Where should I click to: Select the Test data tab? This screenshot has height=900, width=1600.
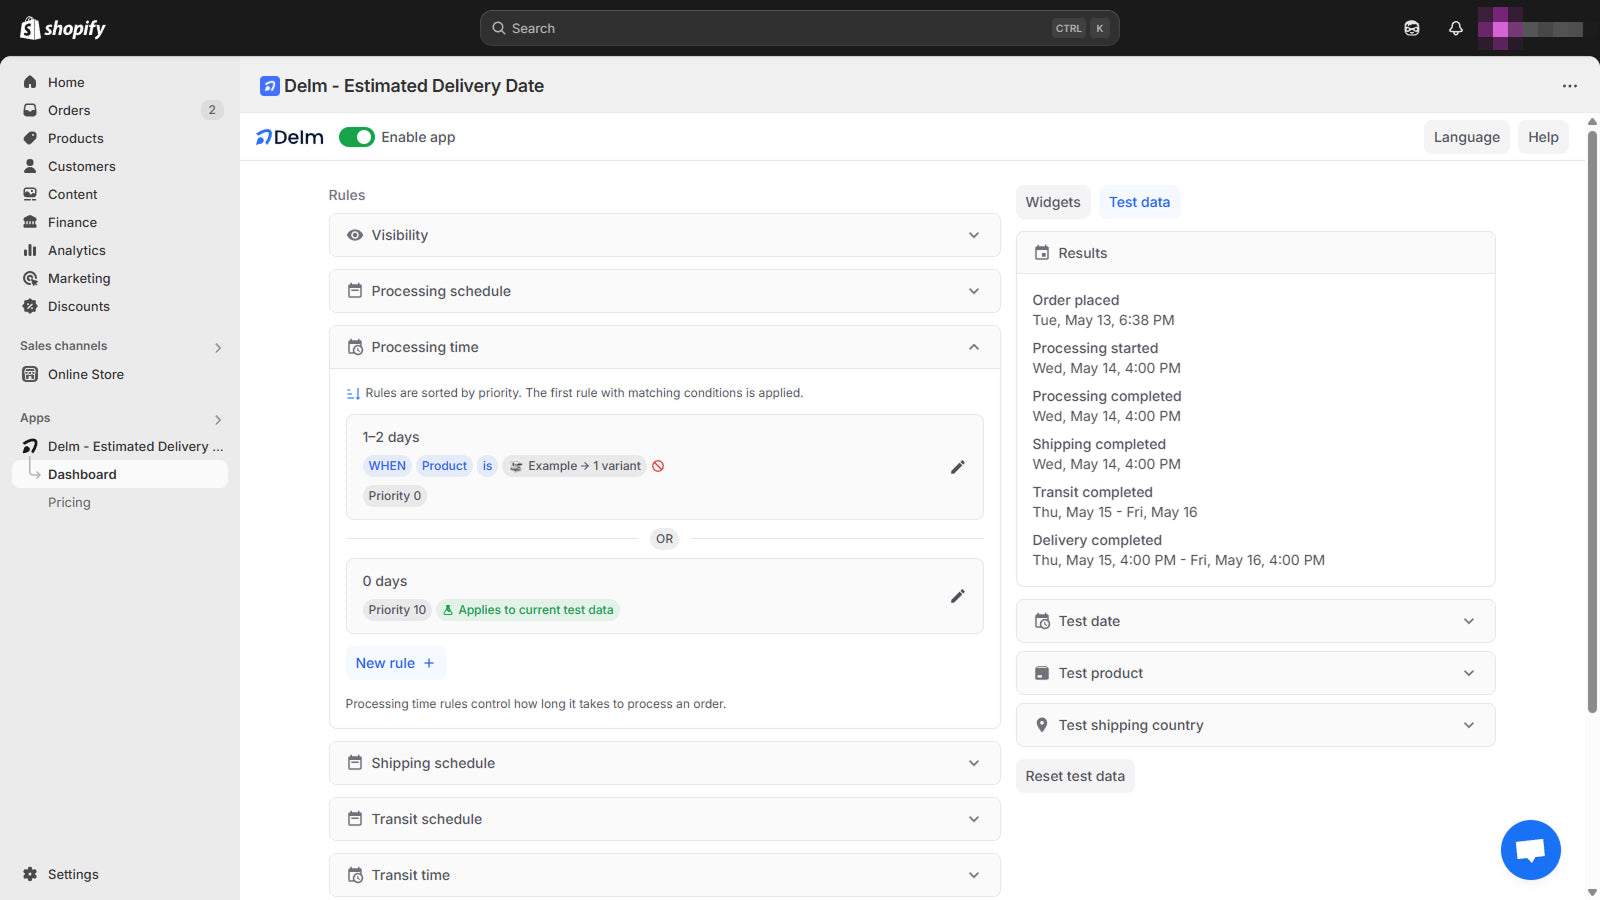click(x=1139, y=202)
